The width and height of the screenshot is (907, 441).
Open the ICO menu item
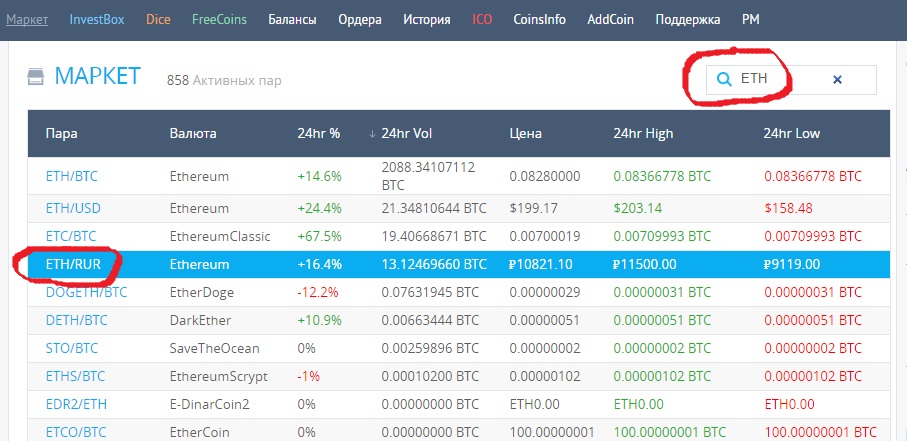click(482, 20)
